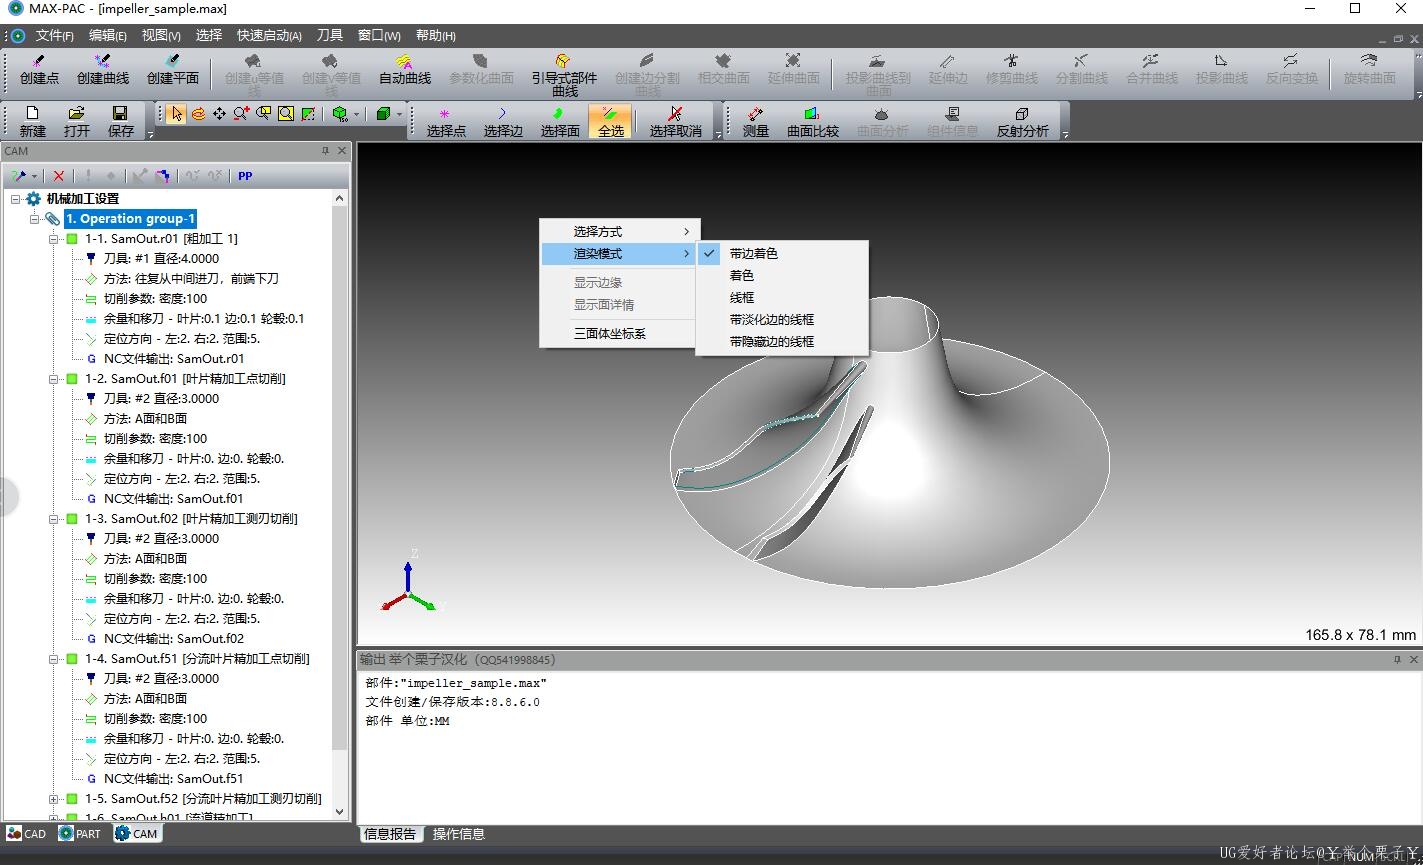
Task: Toggle green status box of 1-1. SamOut.r01
Action: point(72,239)
